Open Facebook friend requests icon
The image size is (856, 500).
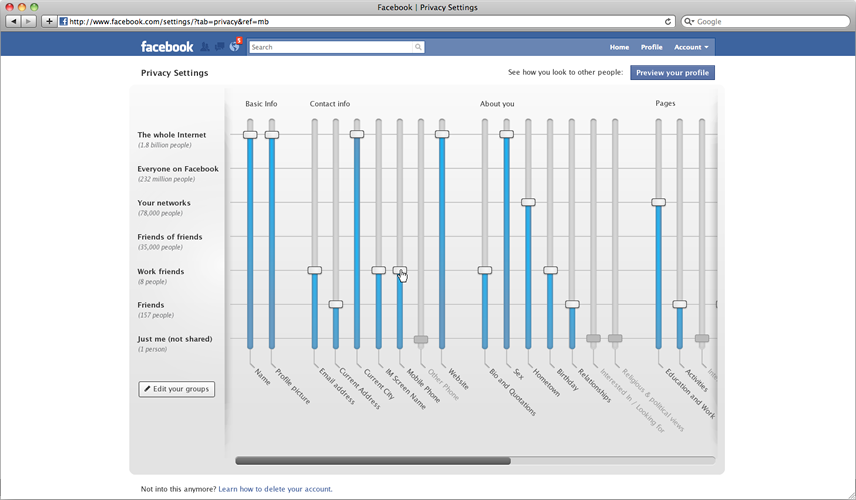(x=205, y=47)
